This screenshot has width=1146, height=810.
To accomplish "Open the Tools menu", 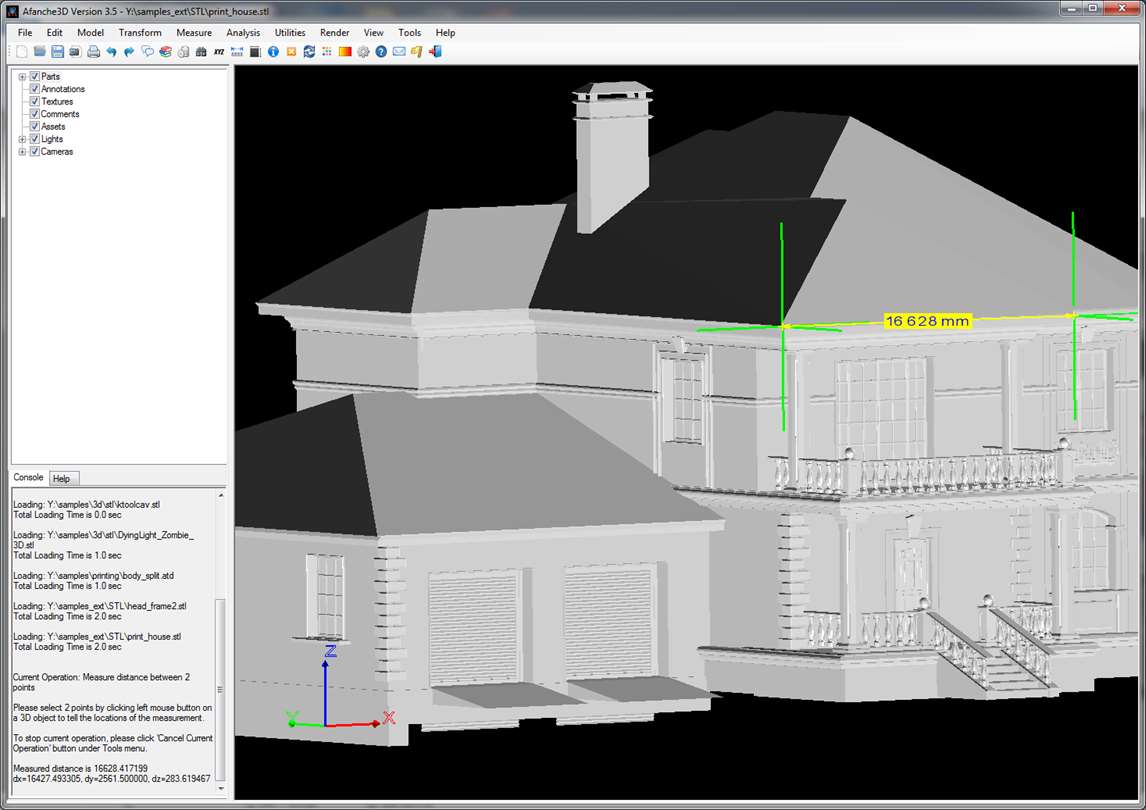I will [x=409, y=32].
